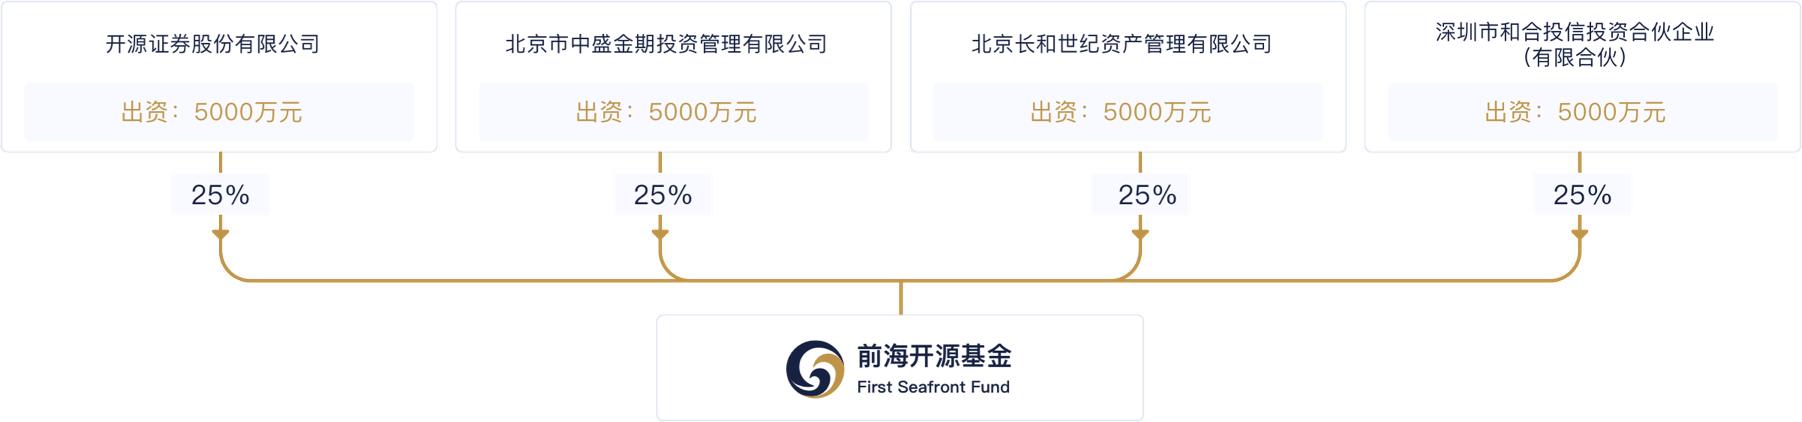Click the arrowhead below 深圳市和合投信's 25% label
1802x422 pixels.
(1580, 234)
